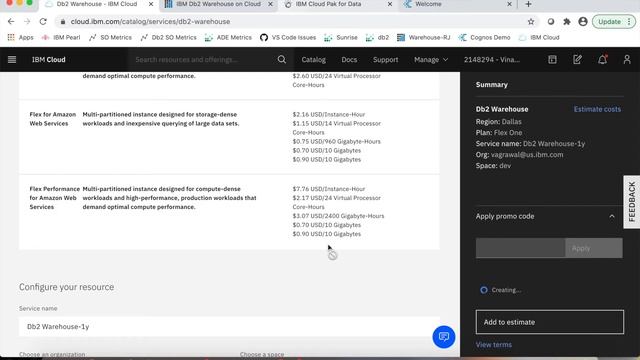Close the Db2 Warehouse - IBM Cloud tab

pyautogui.click(x=151, y=4)
